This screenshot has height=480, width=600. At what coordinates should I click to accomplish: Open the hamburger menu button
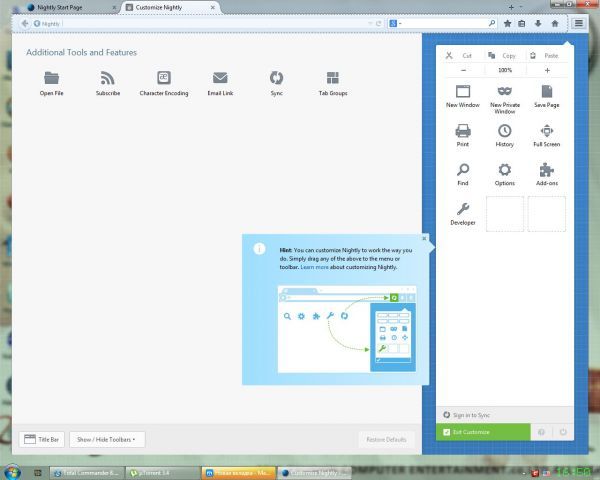pos(579,23)
